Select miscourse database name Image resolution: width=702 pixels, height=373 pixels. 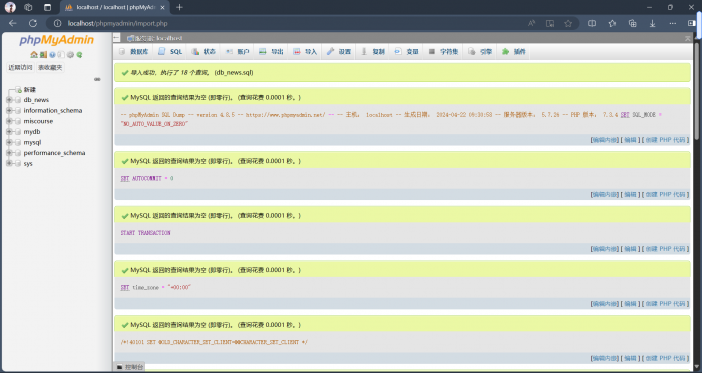point(39,121)
